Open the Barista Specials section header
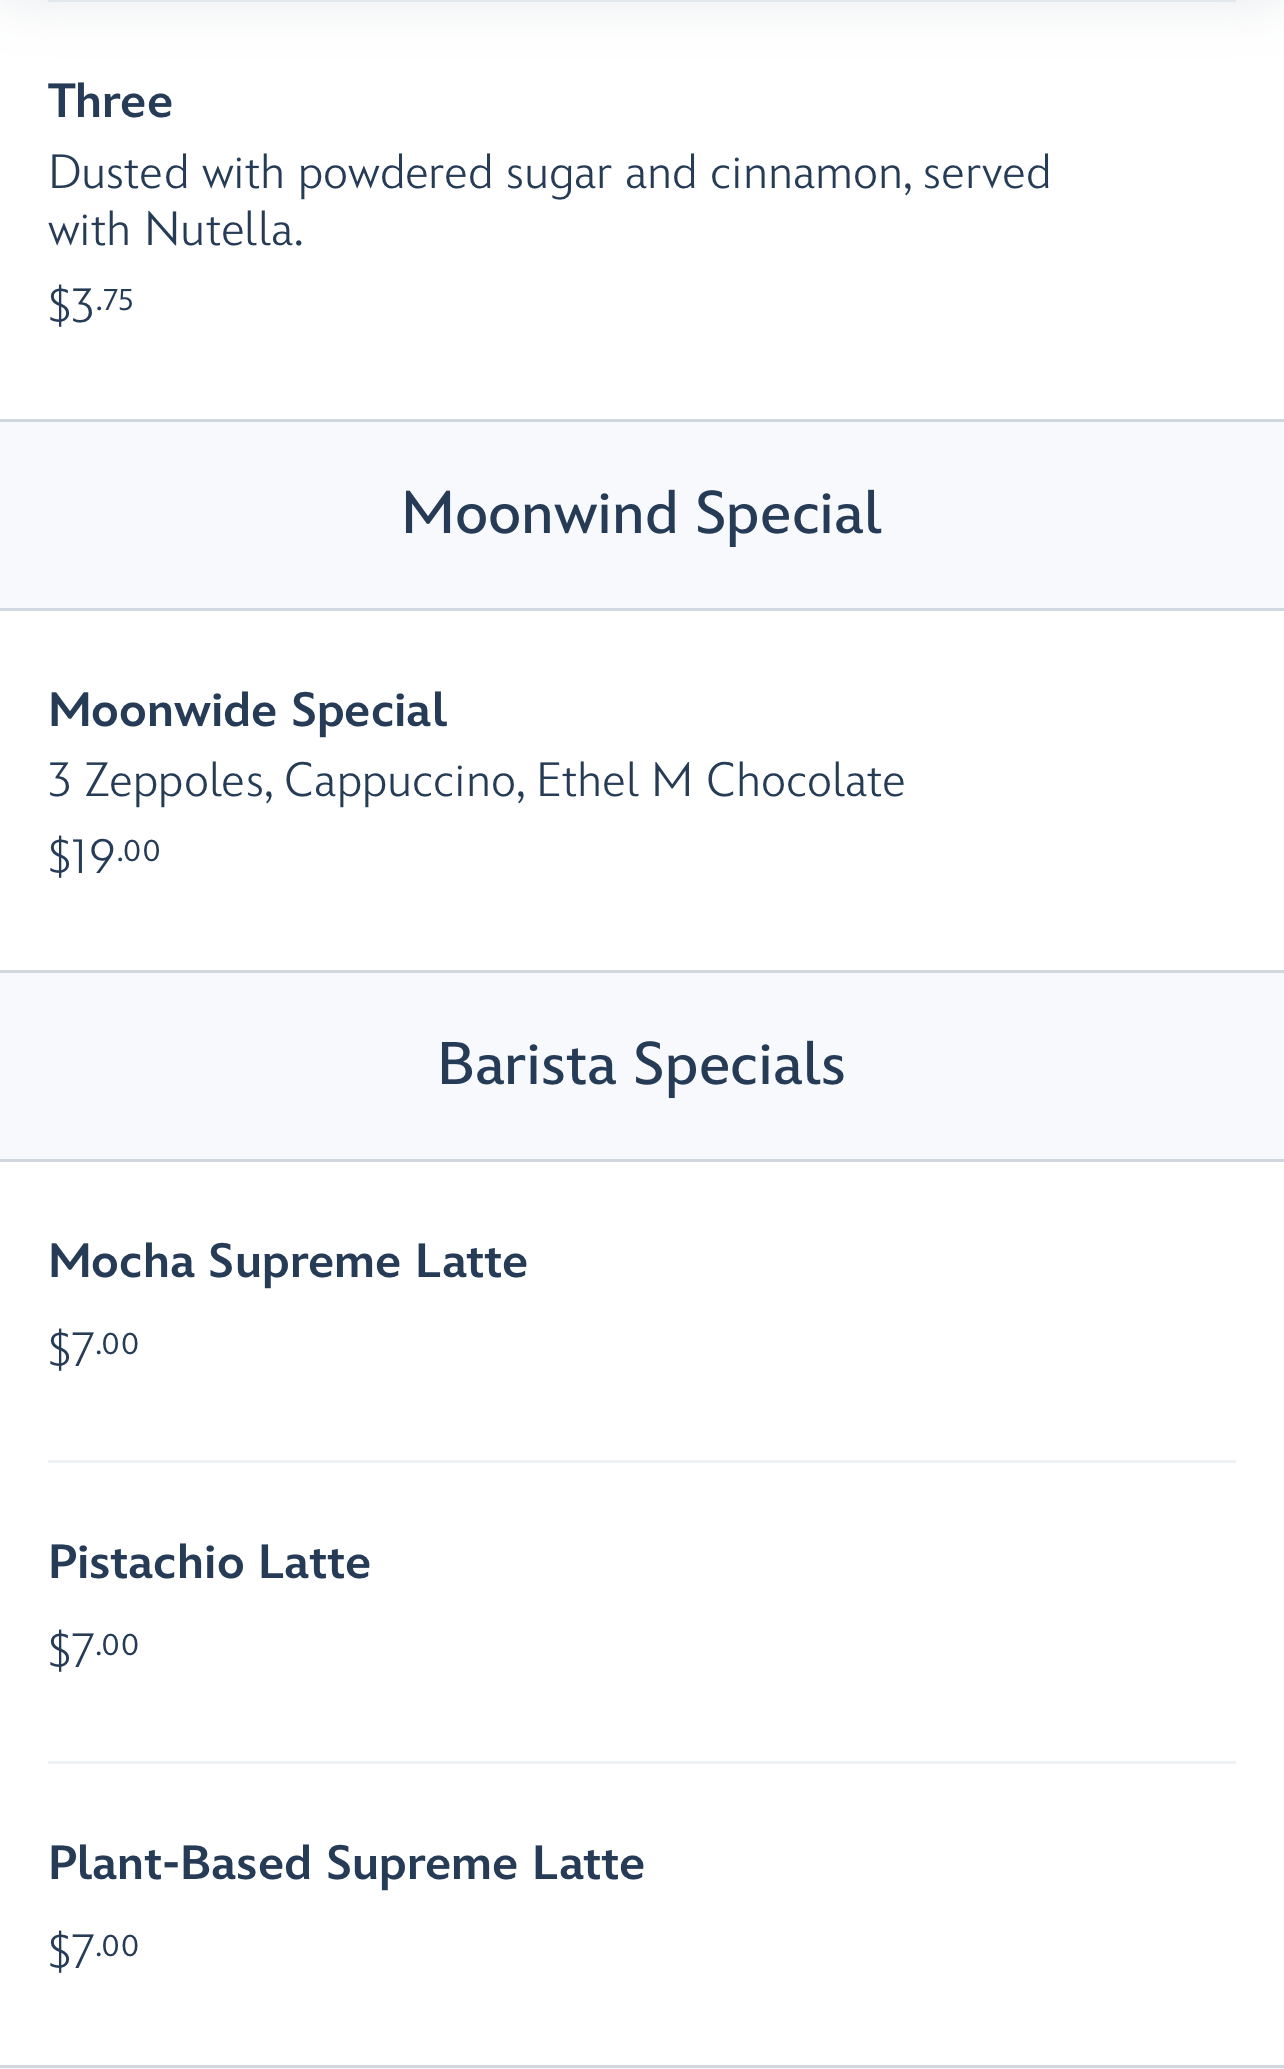Image resolution: width=1284 pixels, height=2069 pixels. click(641, 1064)
